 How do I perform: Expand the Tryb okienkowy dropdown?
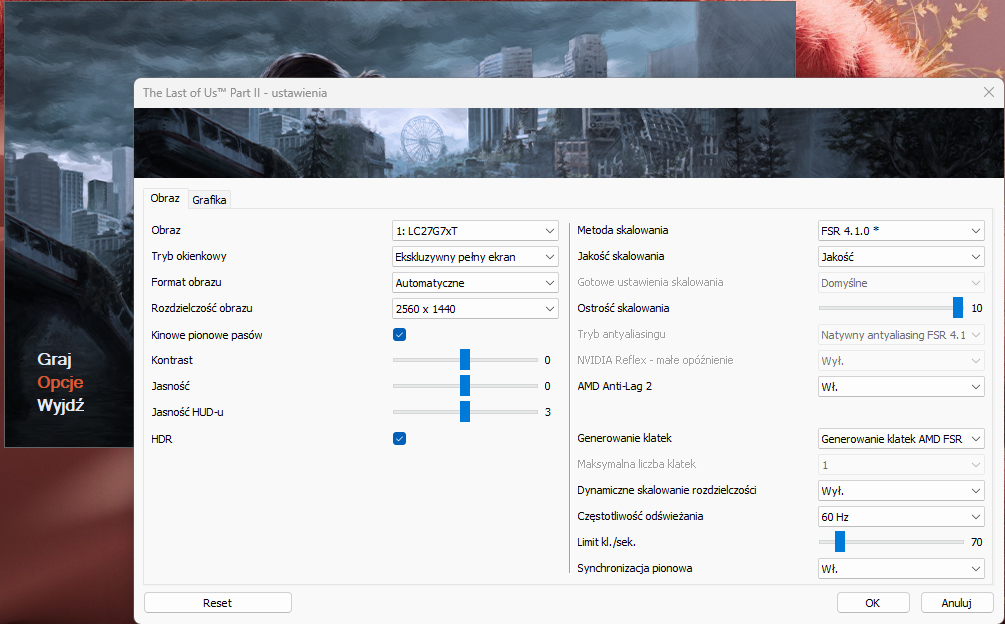tap(475, 257)
